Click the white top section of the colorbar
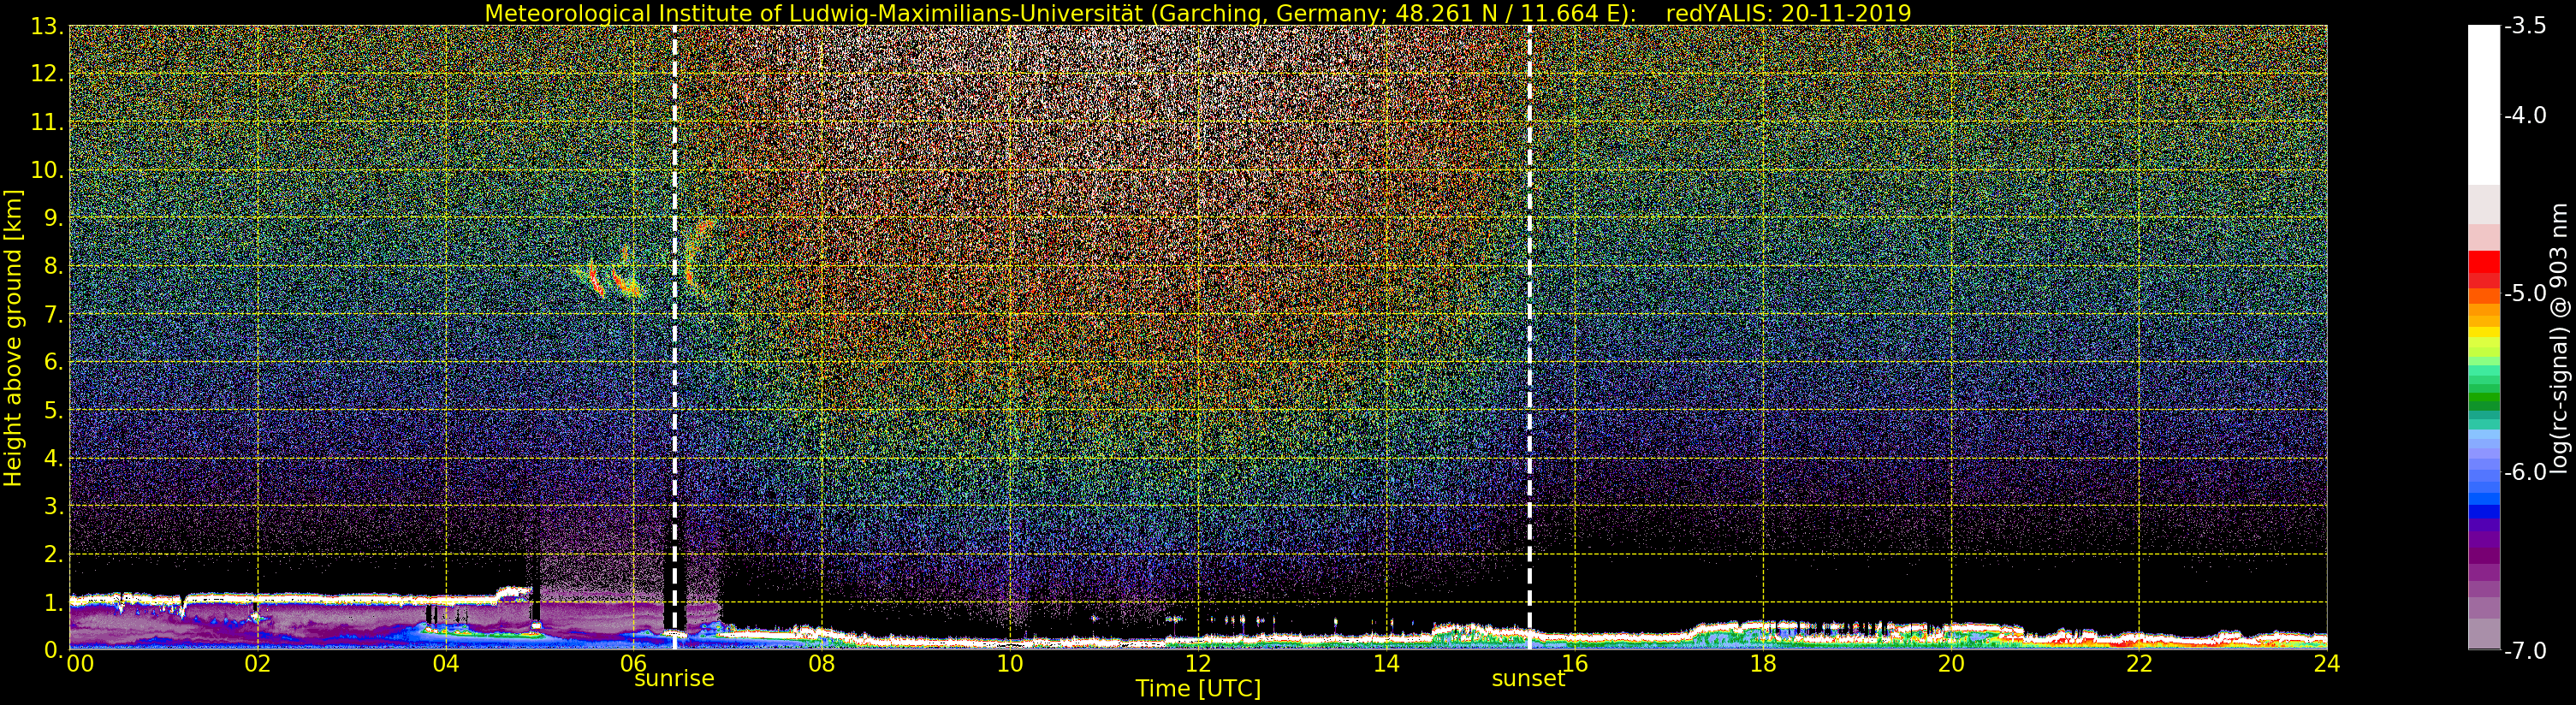2576x705 pixels. pos(2484,105)
